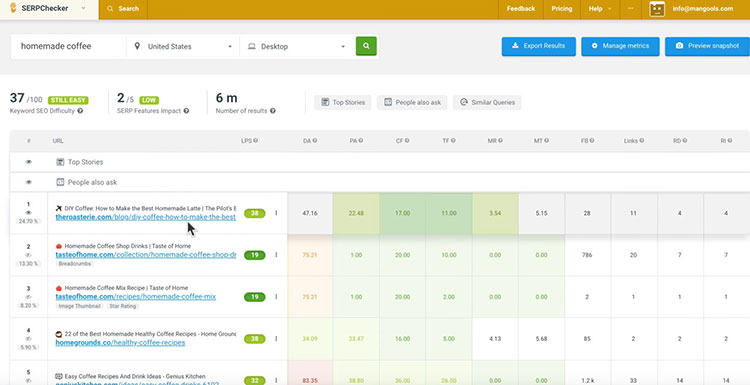Click LPS badge 38 for theroasterie.com
The height and width of the screenshot is (385, 750).
coord(254,213)
